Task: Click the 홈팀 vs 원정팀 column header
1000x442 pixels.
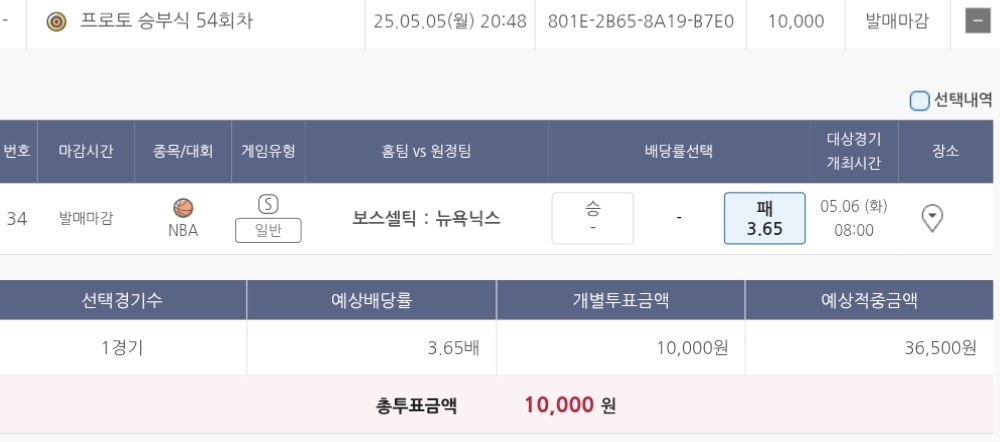Action: 427,151
